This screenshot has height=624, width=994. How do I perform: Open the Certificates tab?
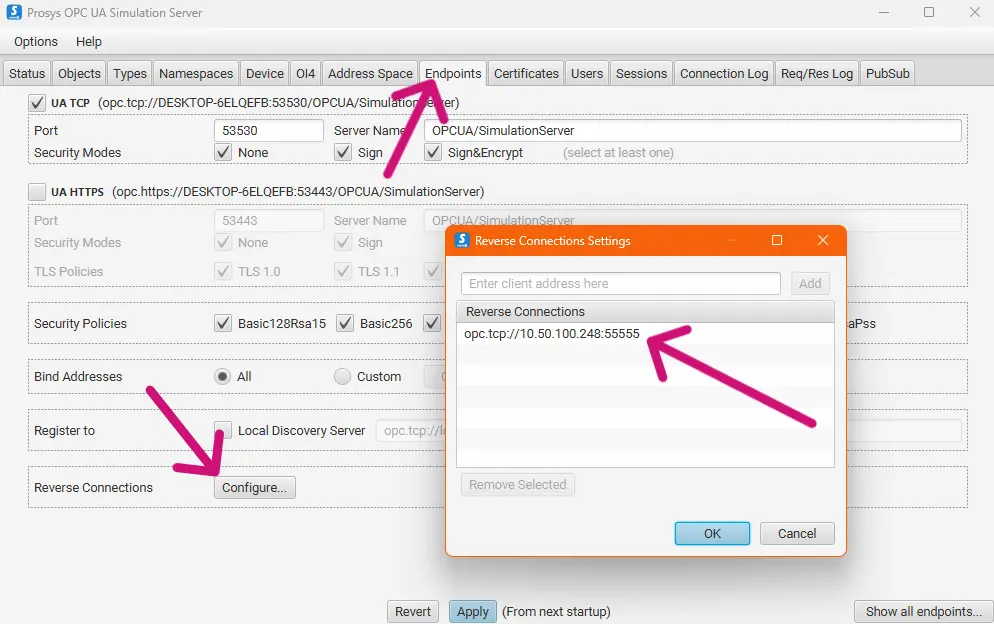526,74
